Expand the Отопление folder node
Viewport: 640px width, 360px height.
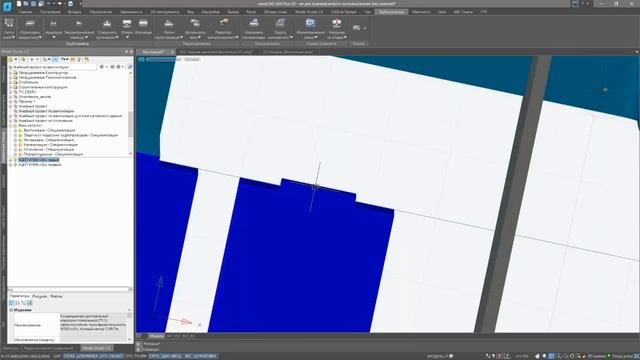(11, 82)
